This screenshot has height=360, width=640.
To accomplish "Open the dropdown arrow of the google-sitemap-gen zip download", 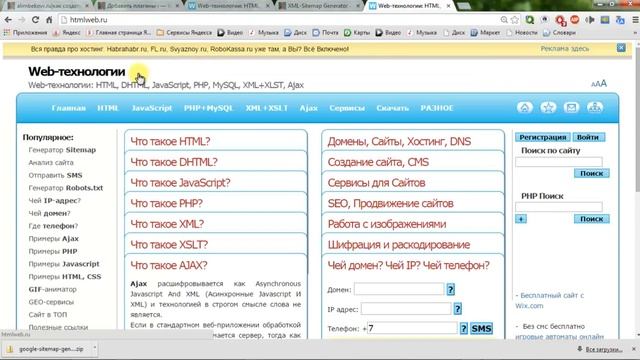I will (x=94, y=348).
